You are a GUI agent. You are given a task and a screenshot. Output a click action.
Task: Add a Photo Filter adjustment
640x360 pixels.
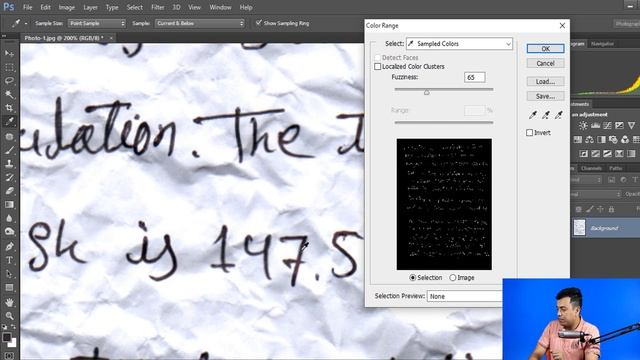click(x=613, y=140)
